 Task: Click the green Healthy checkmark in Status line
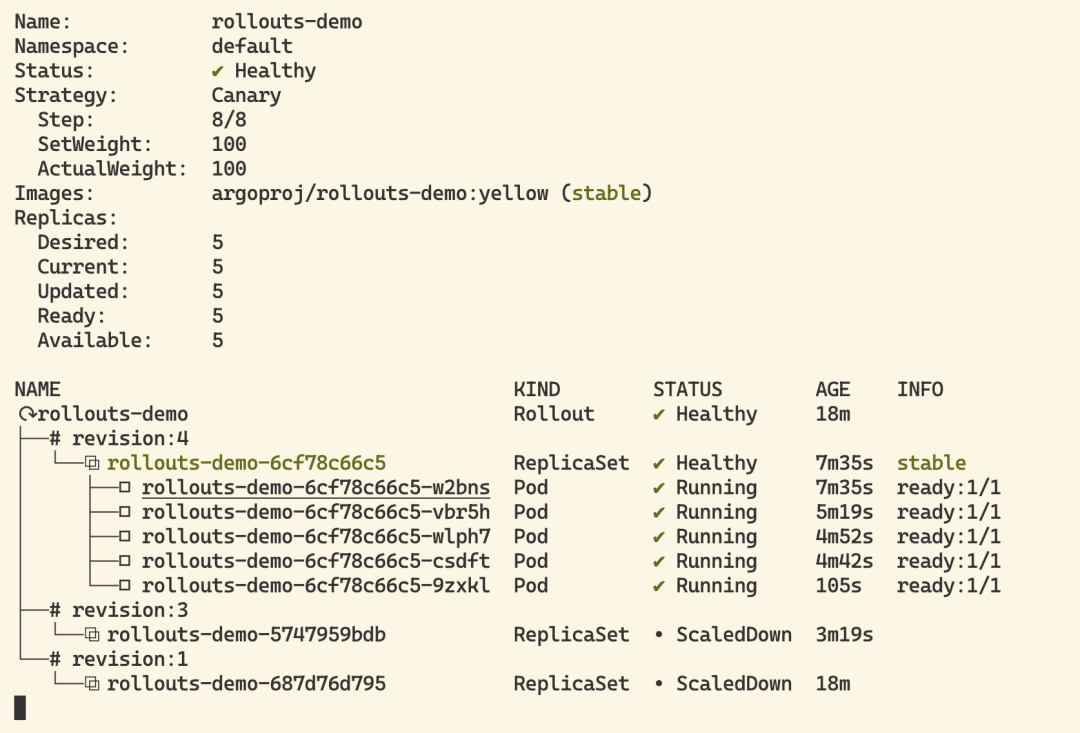pos(218,71)
